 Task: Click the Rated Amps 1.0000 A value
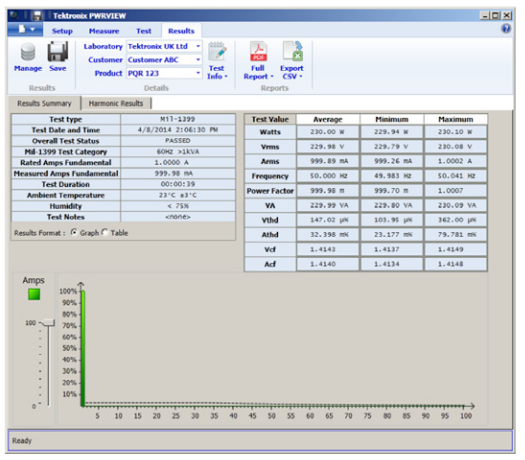pyautogui.click(x=177, y=162)
